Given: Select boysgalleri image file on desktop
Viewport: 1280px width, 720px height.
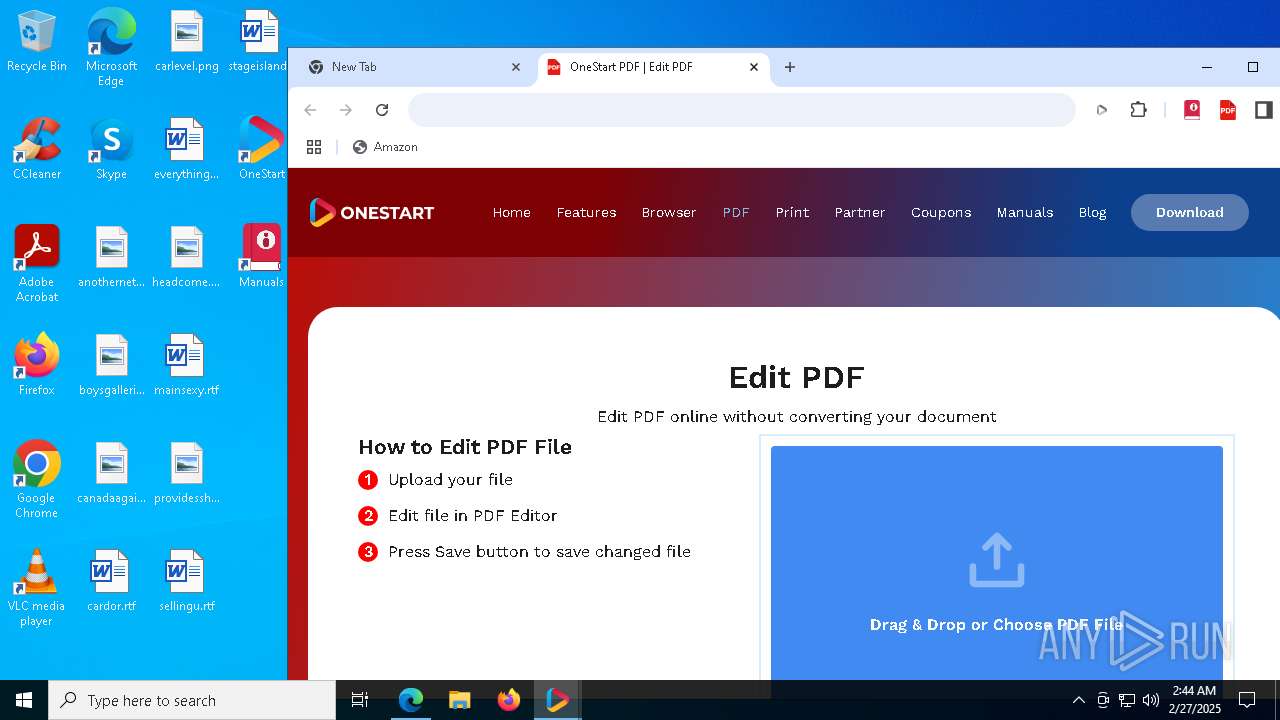Looking at the screenshot, I should 111,365.
